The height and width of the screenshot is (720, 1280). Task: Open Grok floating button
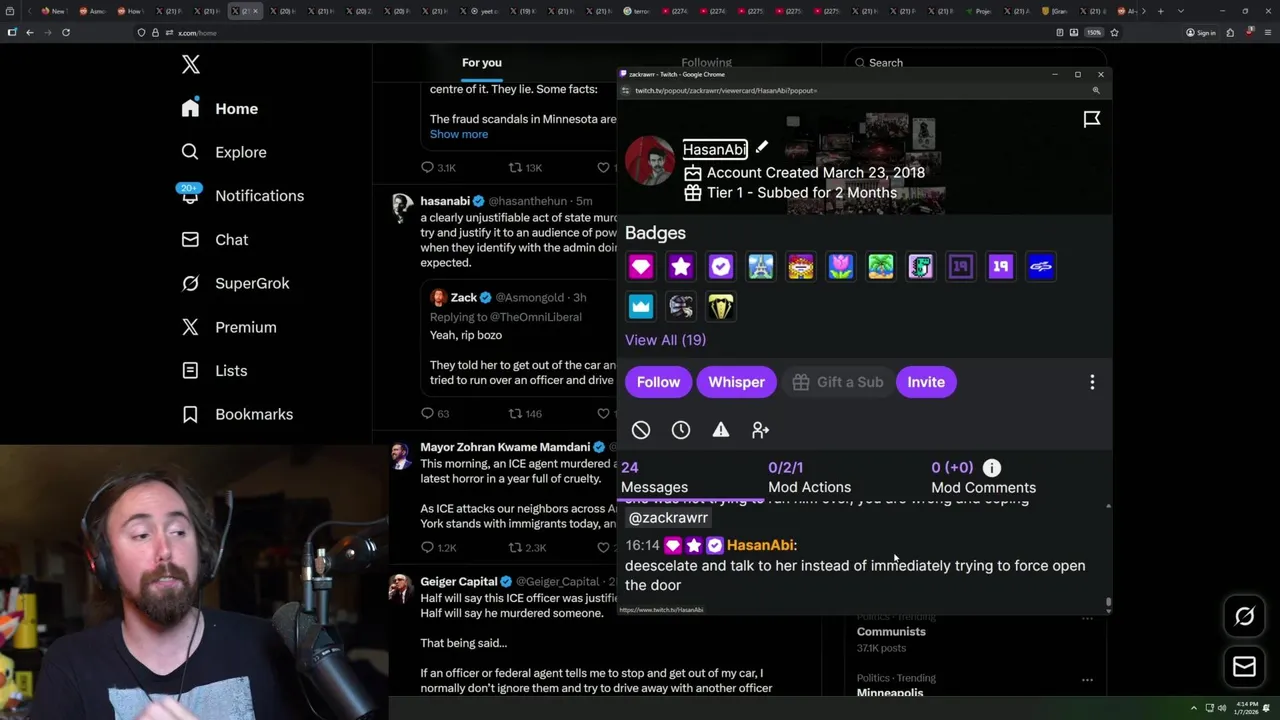[x=1244, y=617]
